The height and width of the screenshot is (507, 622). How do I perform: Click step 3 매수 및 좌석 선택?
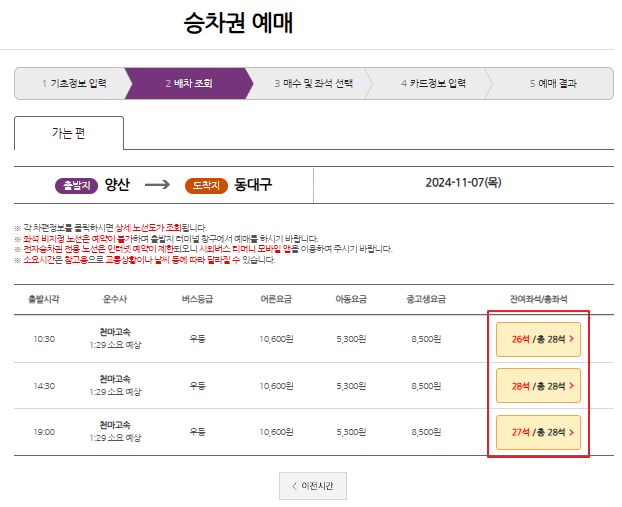coord(313,83)
